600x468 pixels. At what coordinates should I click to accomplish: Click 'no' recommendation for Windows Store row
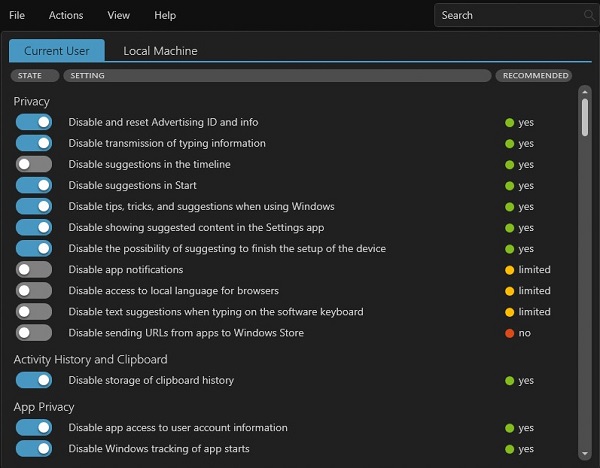tap(524, 333)
